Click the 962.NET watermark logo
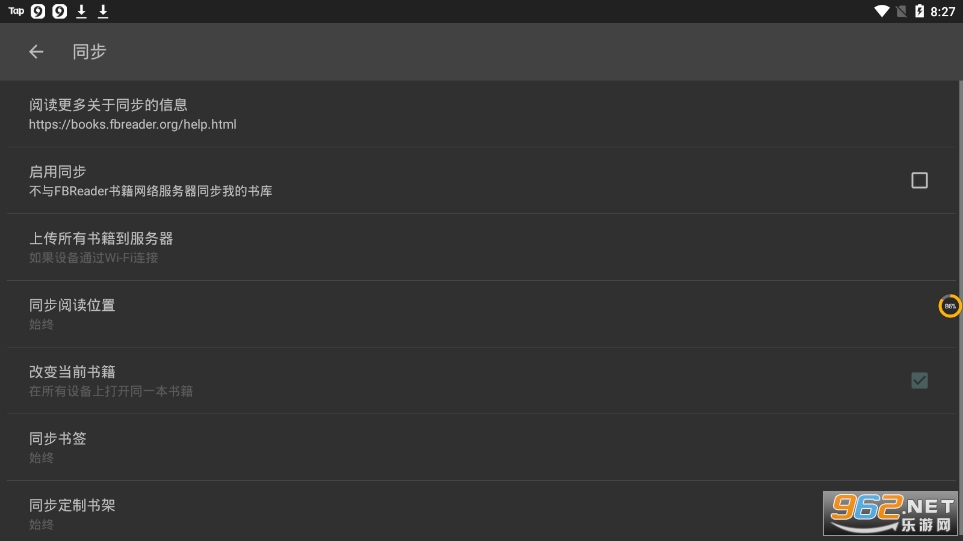The image size is (963, 541). click(889, 514)
